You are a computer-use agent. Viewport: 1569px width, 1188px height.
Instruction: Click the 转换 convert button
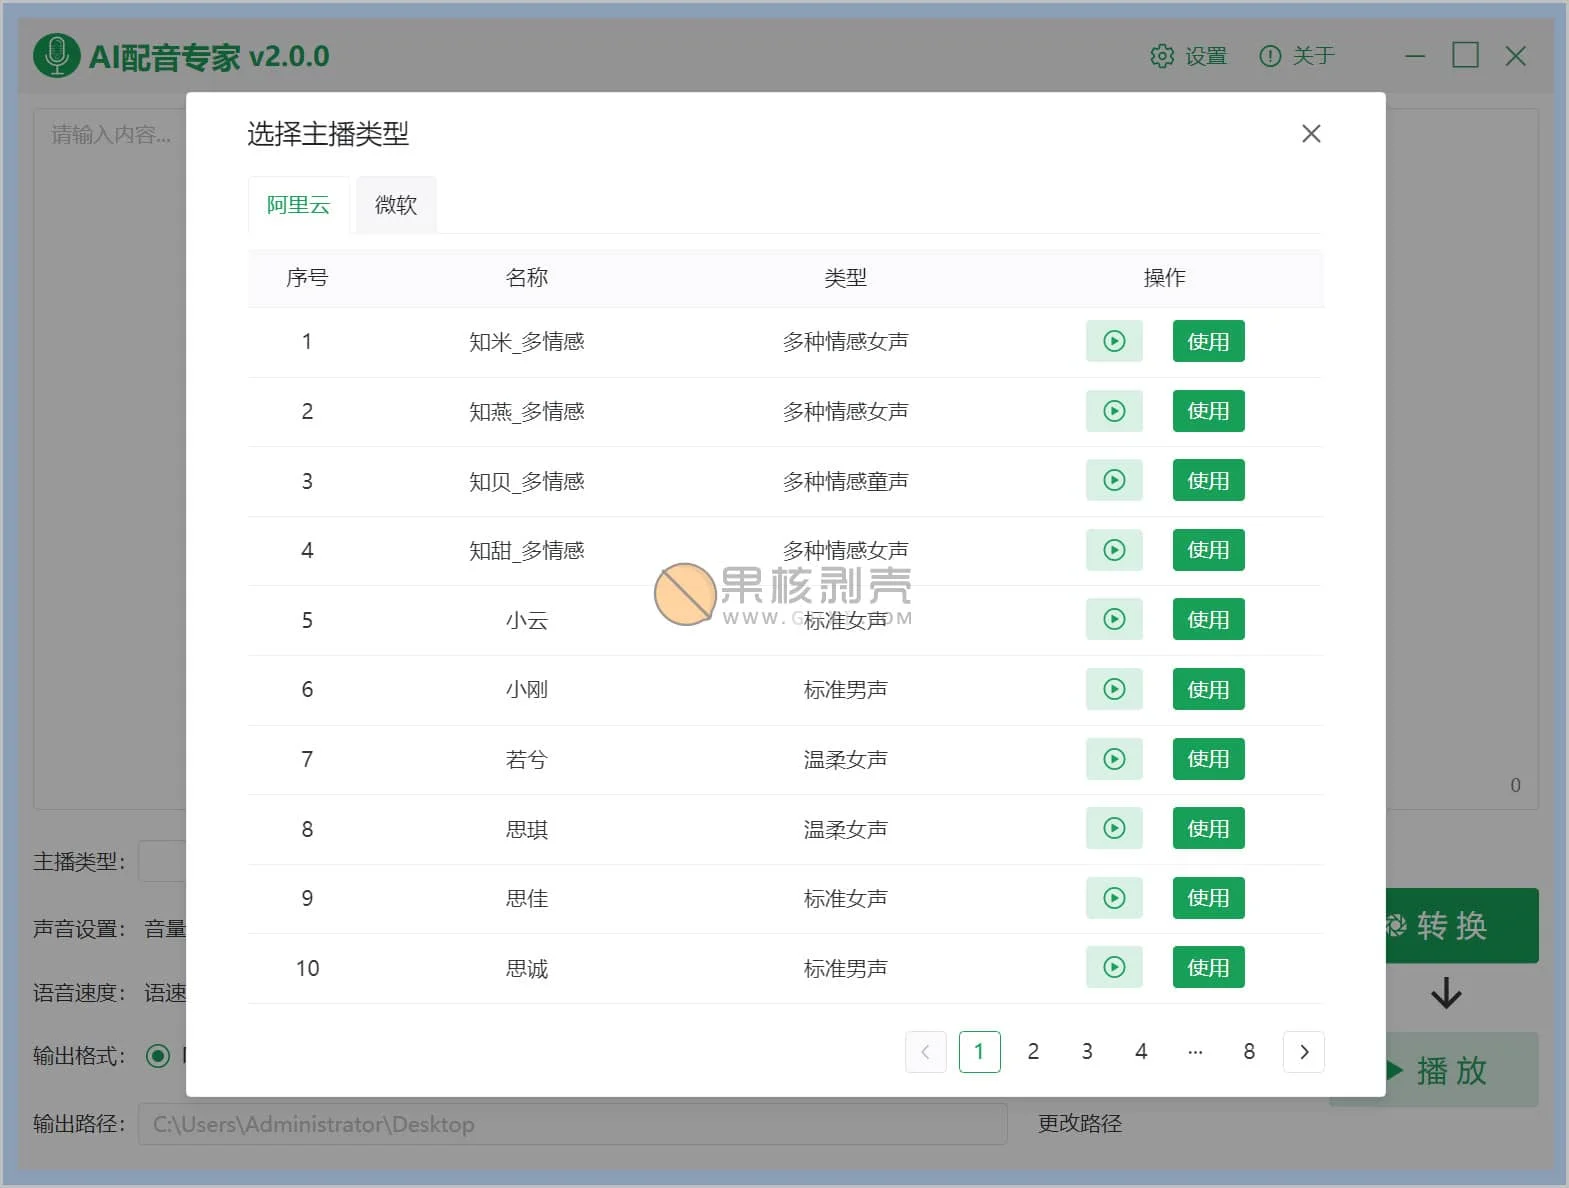click(1461, 926)
